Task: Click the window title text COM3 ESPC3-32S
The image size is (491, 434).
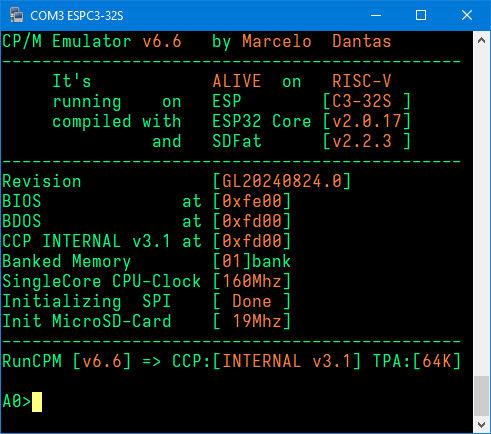Action: pos(77,16)
